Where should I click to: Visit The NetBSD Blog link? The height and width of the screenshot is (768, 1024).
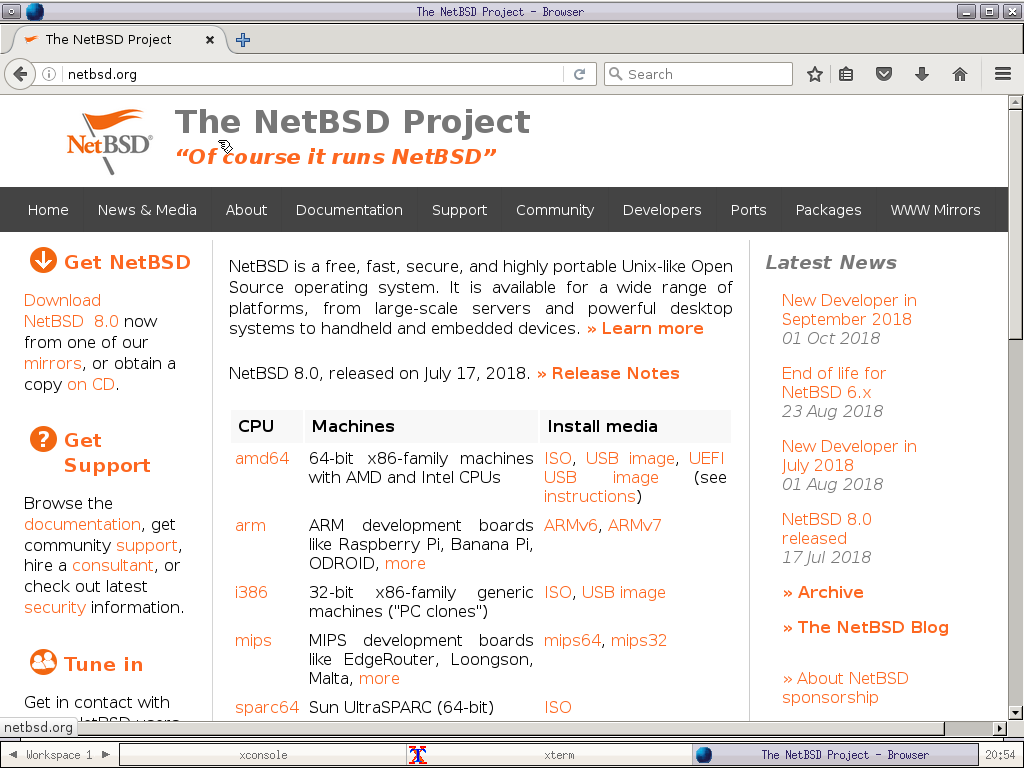click(865, 627)
